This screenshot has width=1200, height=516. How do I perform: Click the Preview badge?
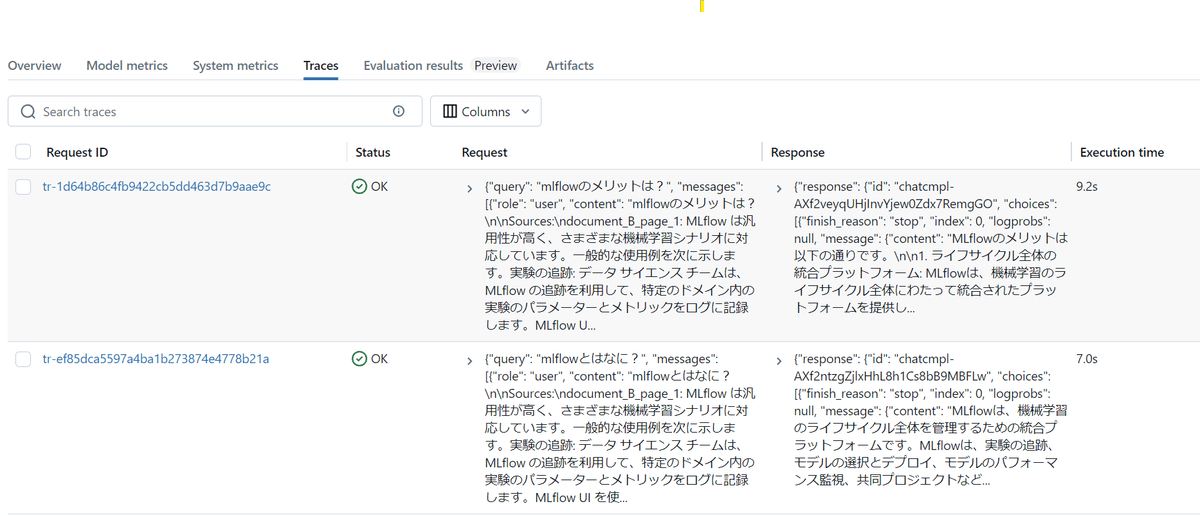[496, 66]
